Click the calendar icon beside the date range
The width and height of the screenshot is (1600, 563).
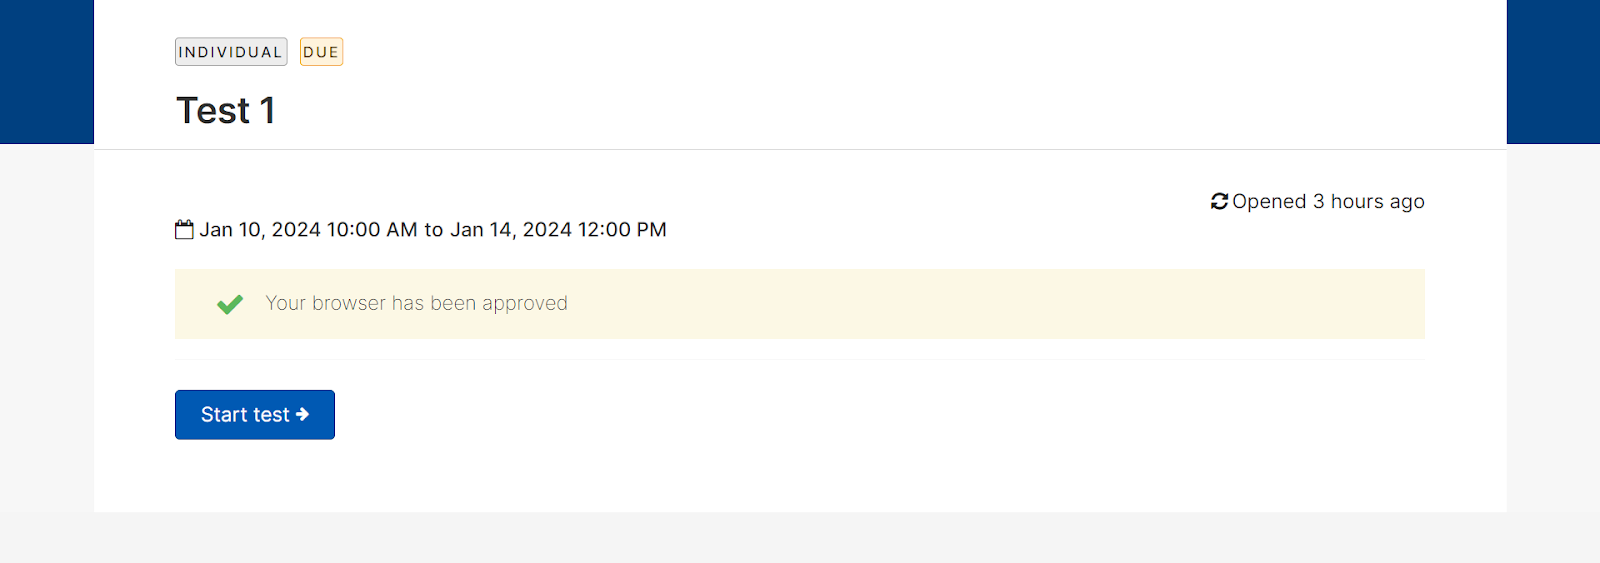pyautogui.click(x=184, y=230)
